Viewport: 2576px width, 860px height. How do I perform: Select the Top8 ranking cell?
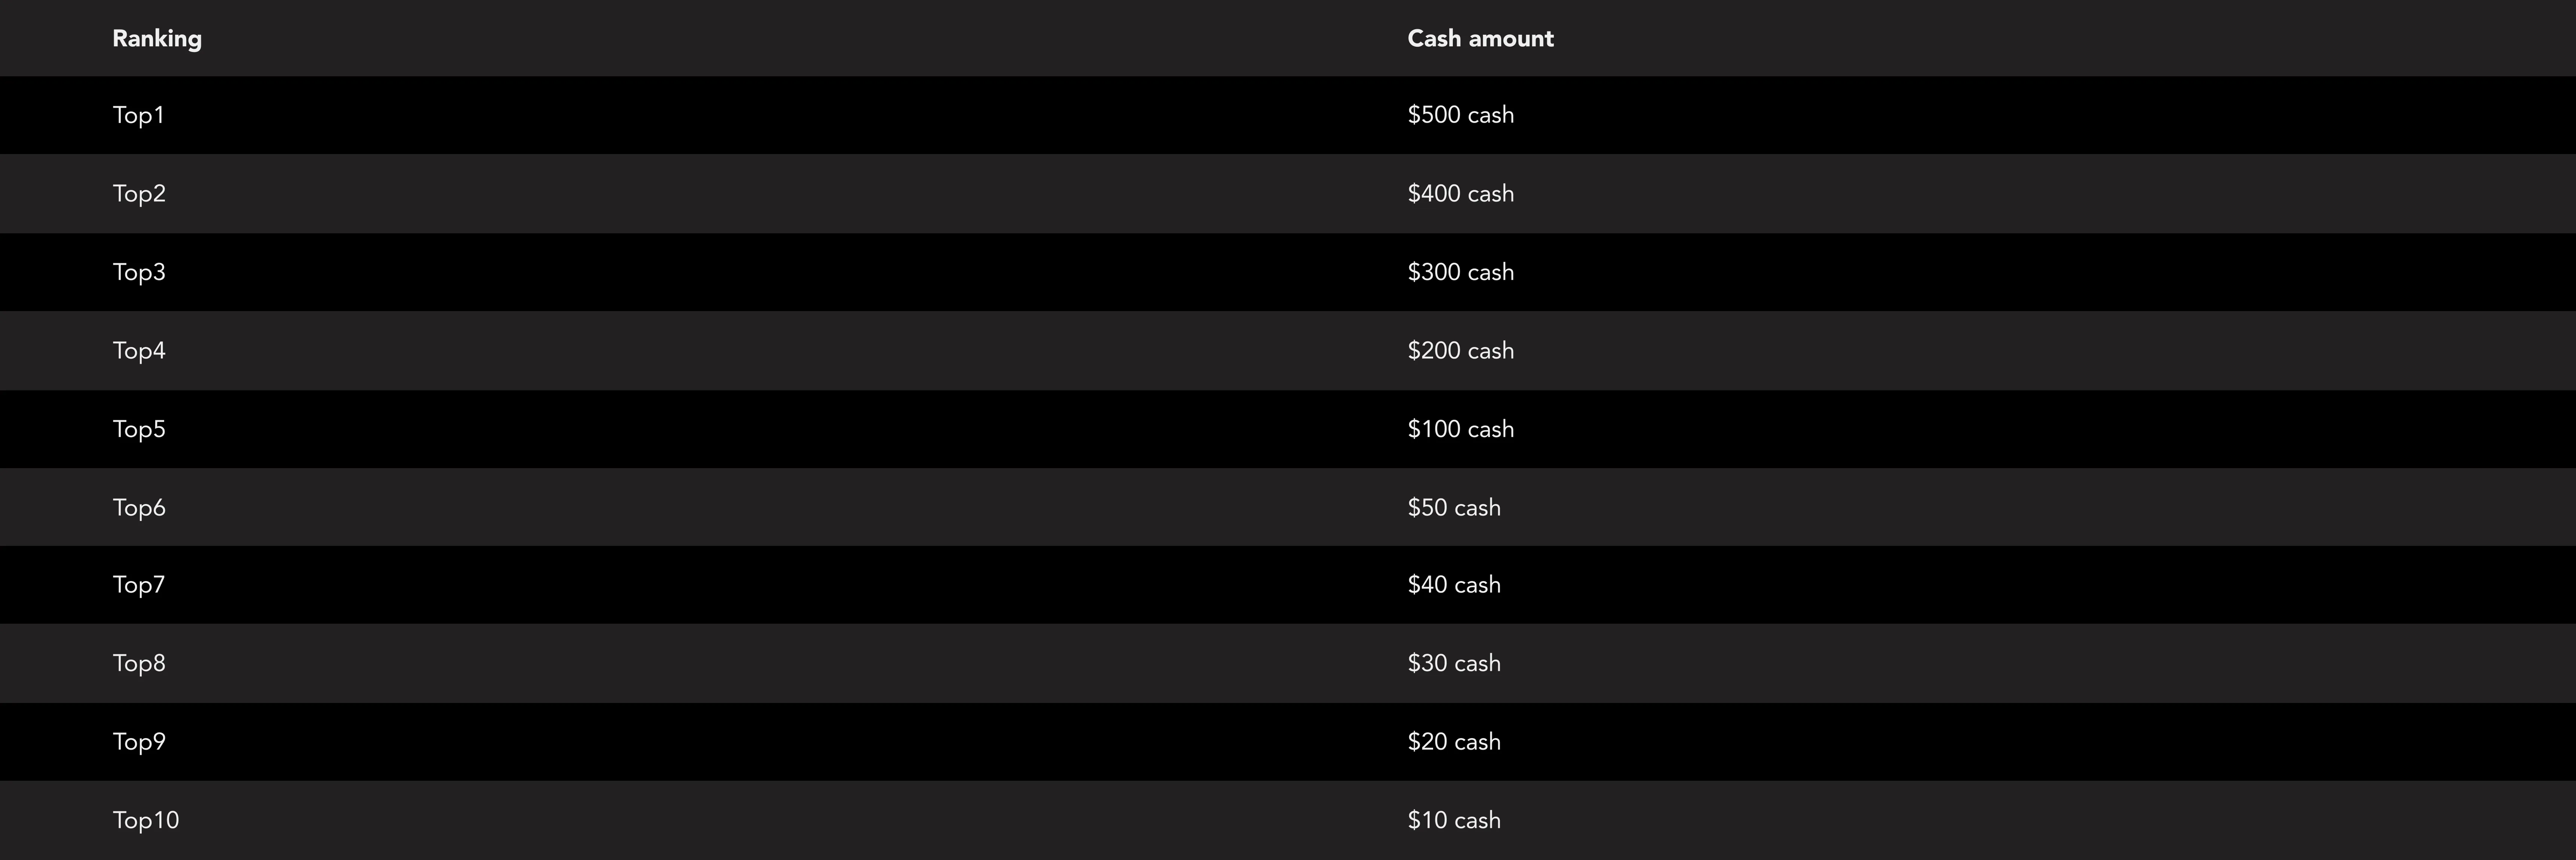pyautogui.click(x=139, y=663)
